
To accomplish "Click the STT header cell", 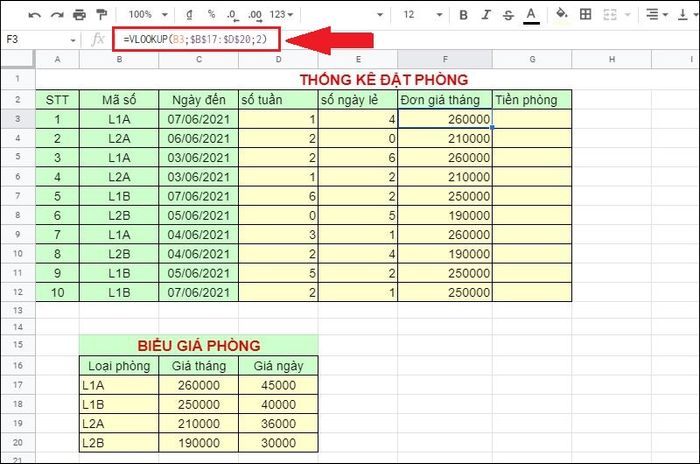I will [57, 100].
